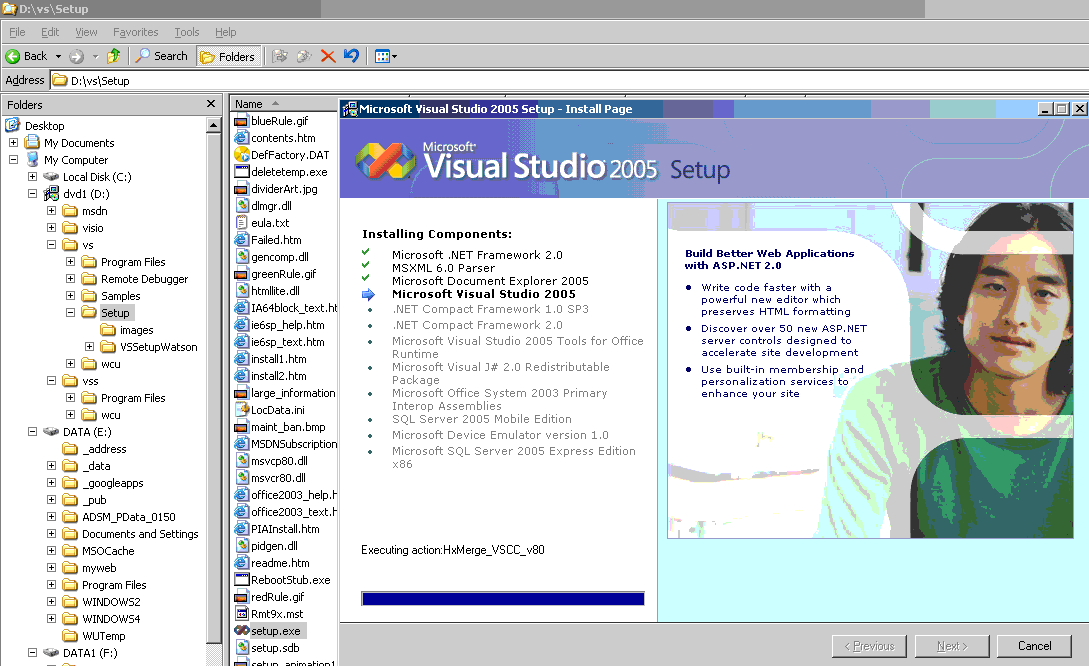This screenshot has width=1089, height=666.
Task: Expand the msdn folder node
Action: point(51,210)
